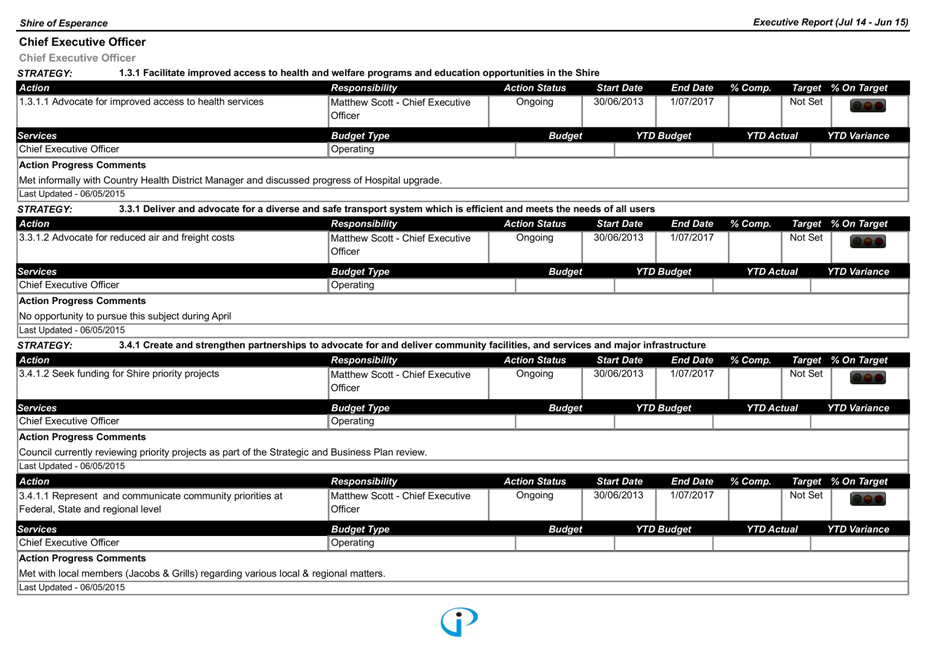
Task: Click the blue 'i' logo at page bottom
Action: tap(459, 621)
